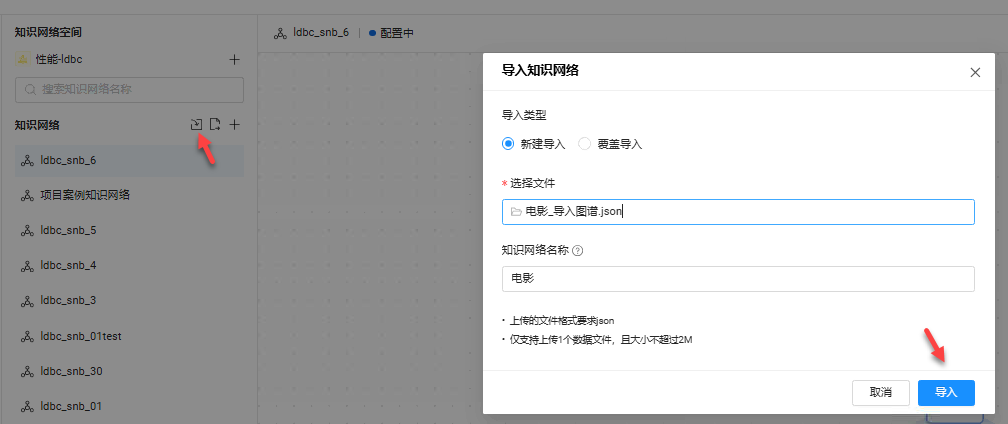Click network icon of ldbc_snb_30 row
Image resolution: width=1008 pixels, height=424 pixels.
pos(27,372)
